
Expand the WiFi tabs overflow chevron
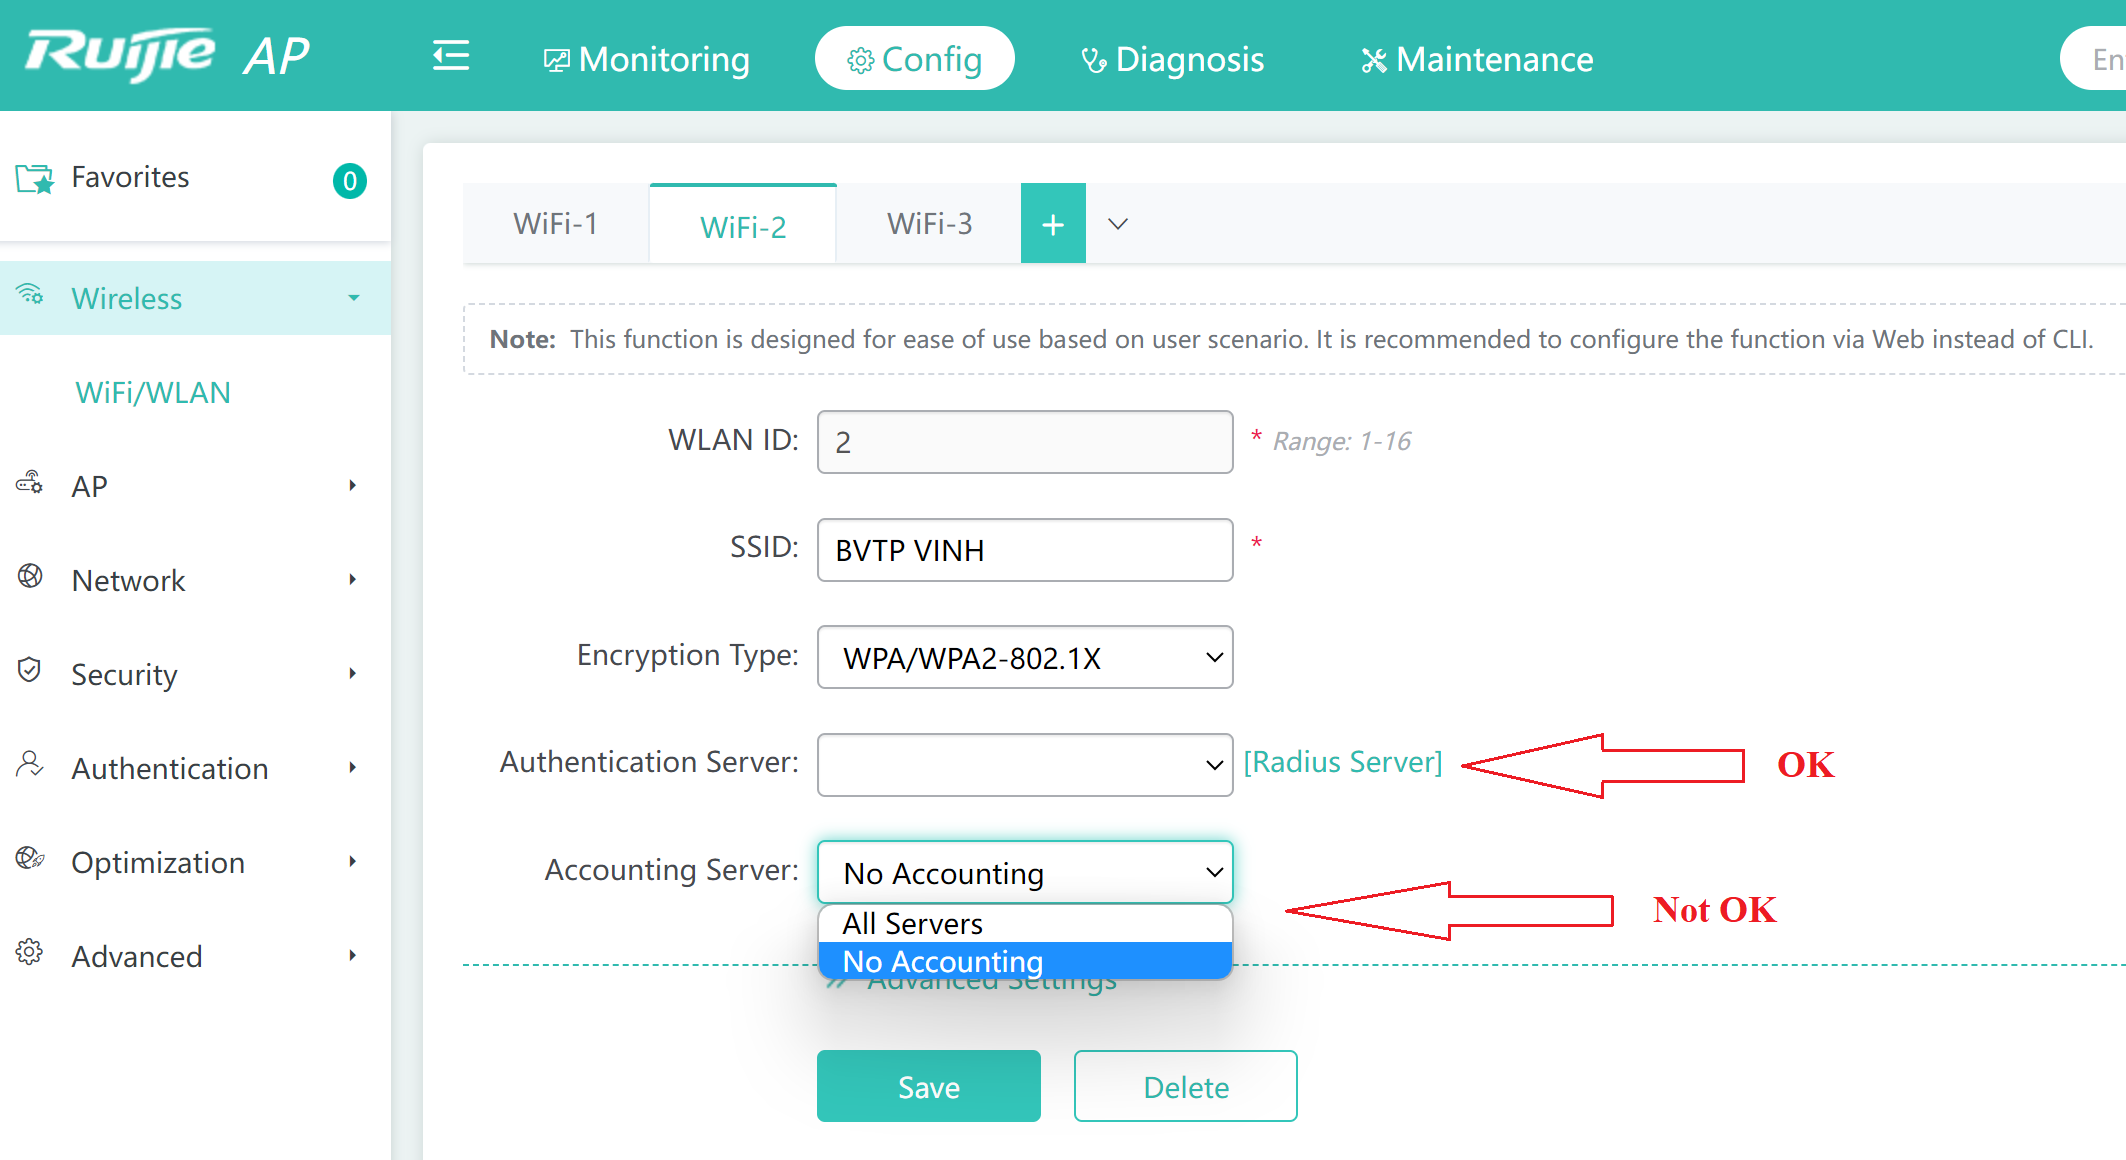point(1118,224)
